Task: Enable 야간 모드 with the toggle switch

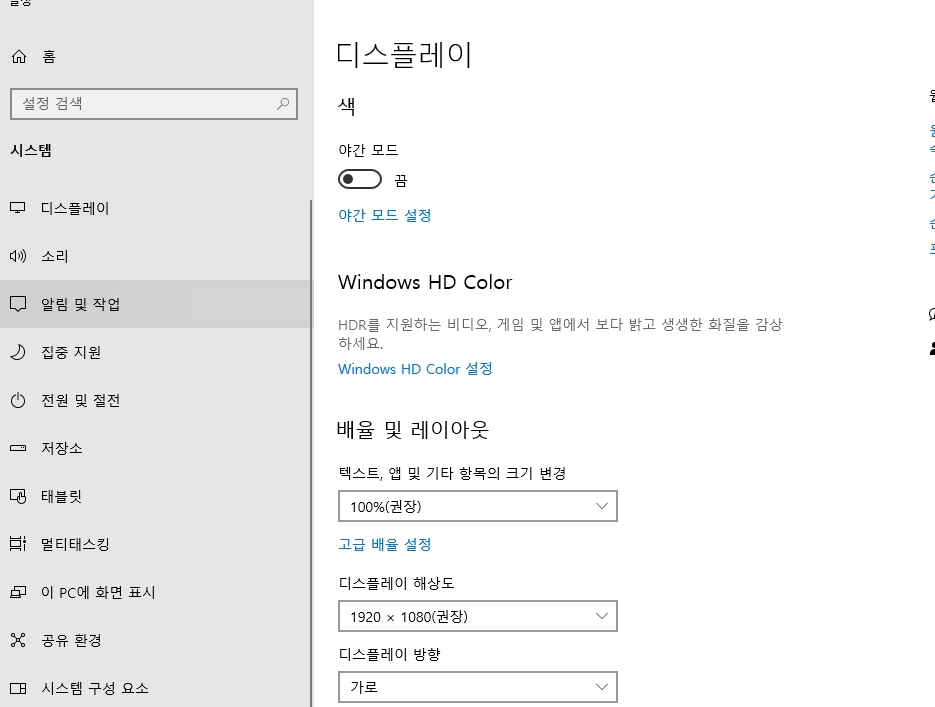Action: click(360, 178)
